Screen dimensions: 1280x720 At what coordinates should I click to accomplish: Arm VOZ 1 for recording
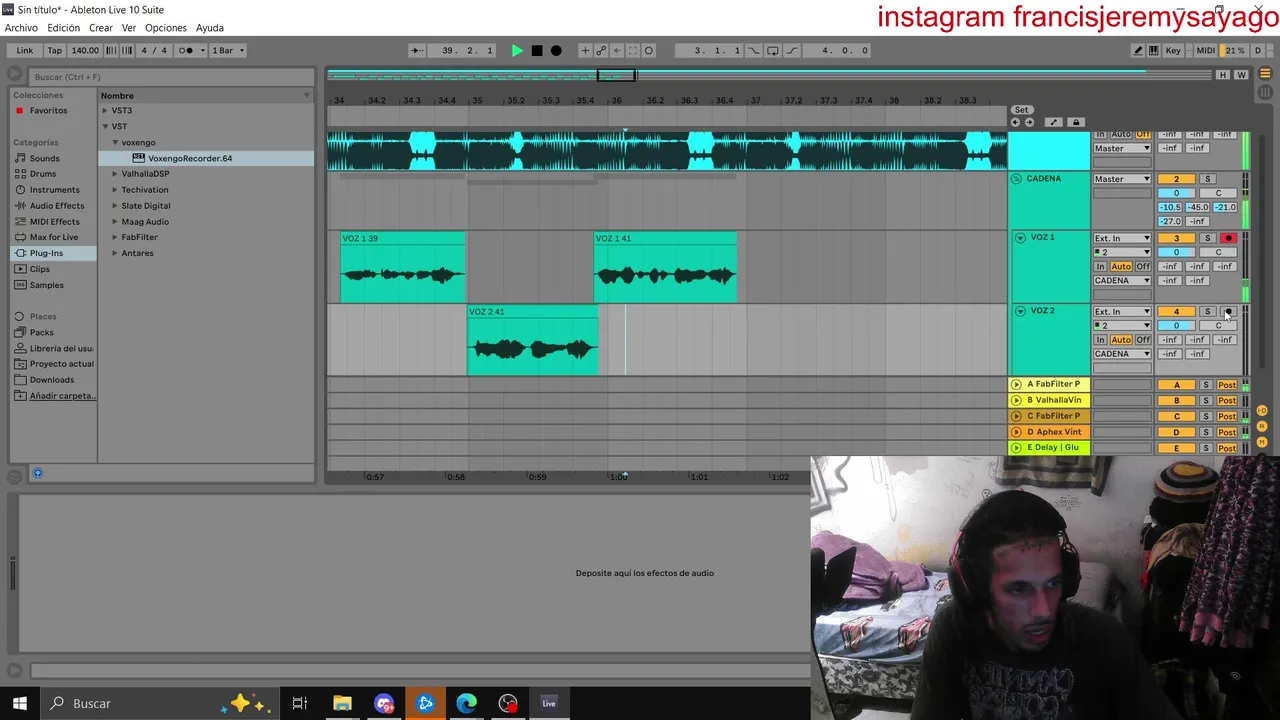point(1228,238)
